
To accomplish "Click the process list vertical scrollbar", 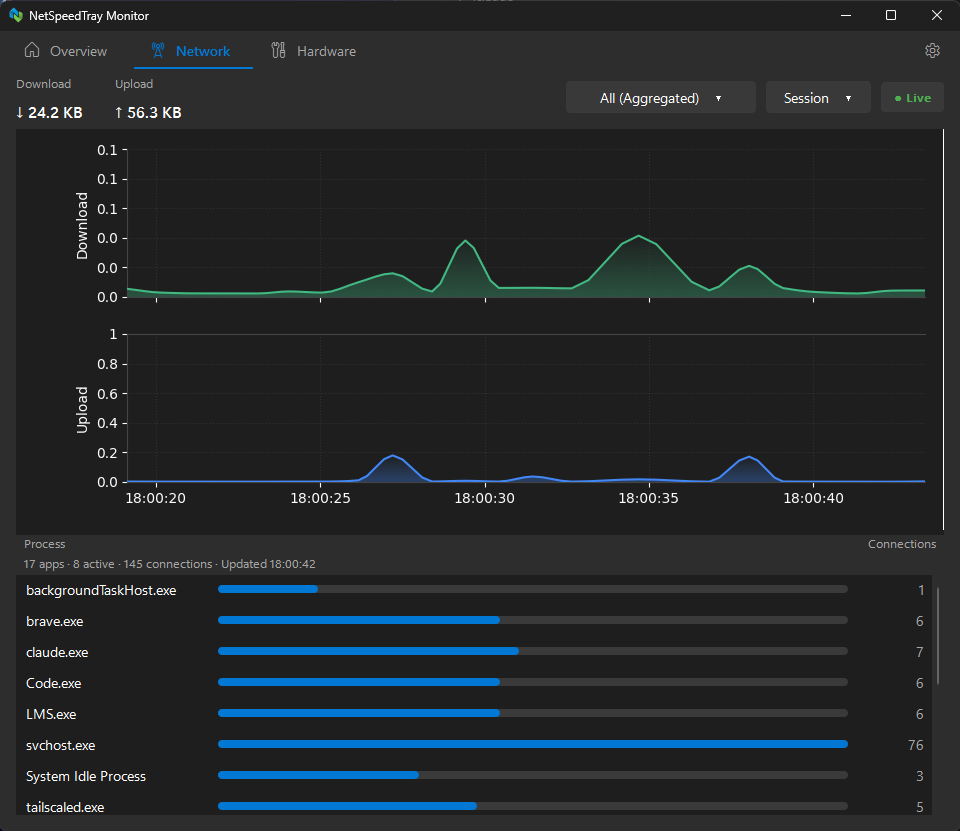I will [938, 637].
